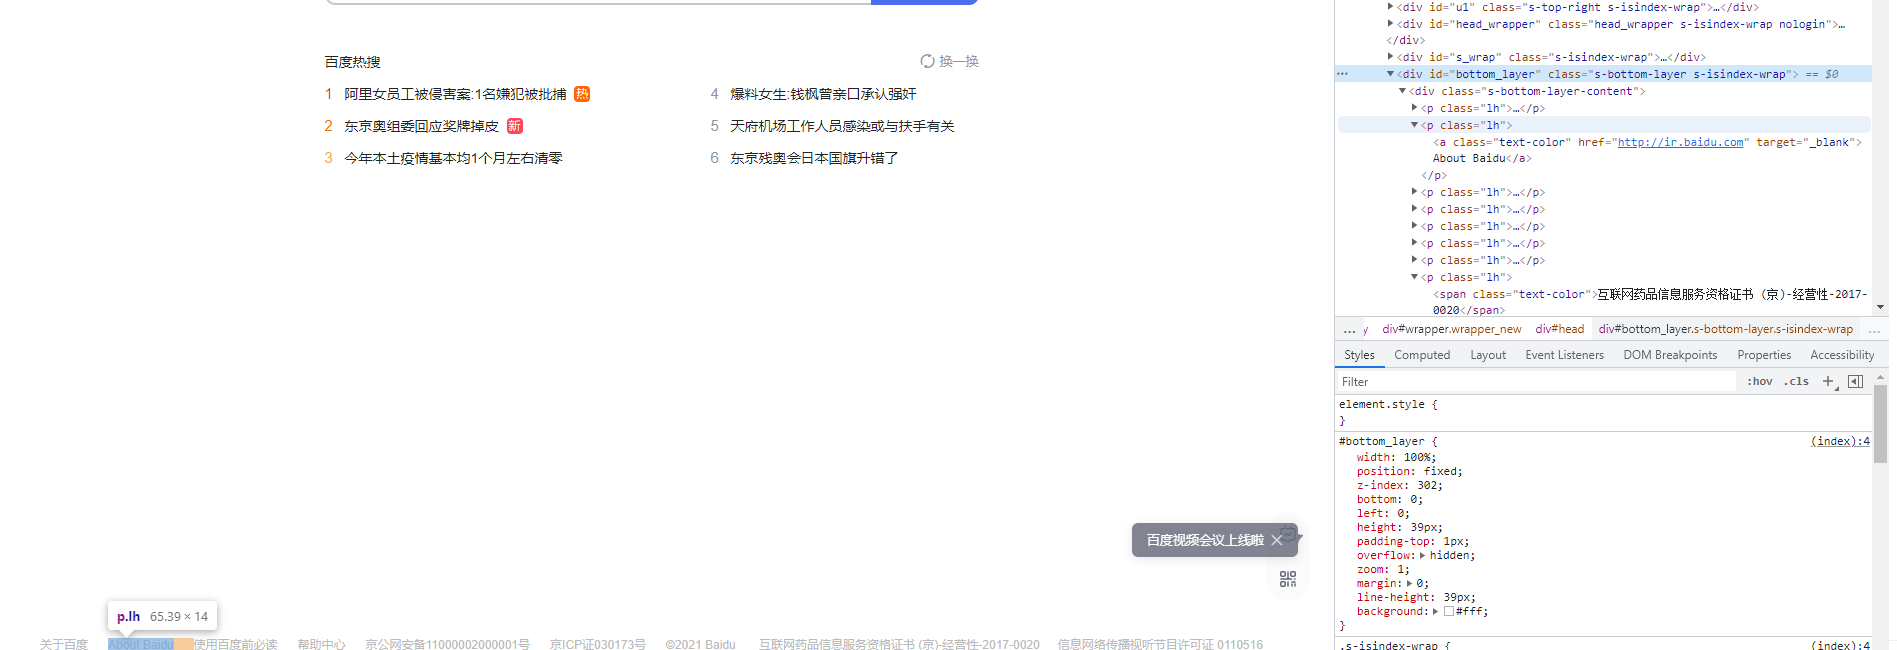
Task: Toggle the :hov element state panel
Action: coord(1760,381)
